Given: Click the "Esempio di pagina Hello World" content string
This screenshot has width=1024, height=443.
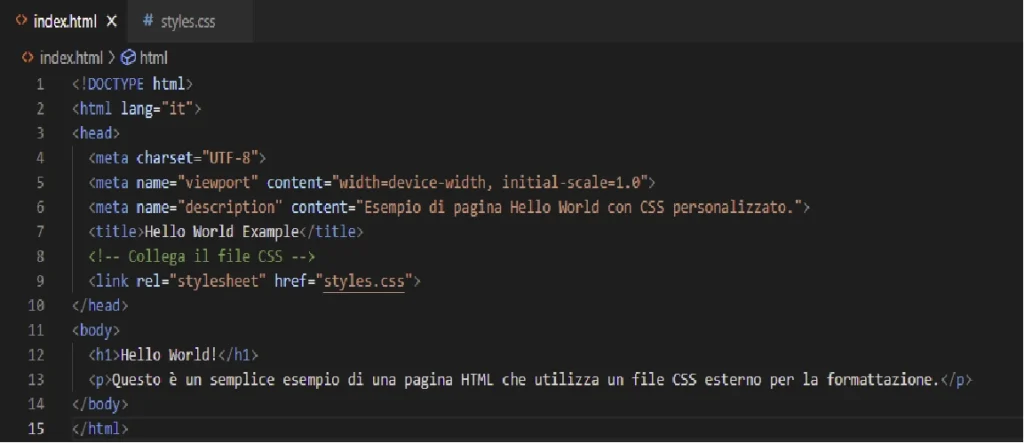Looking at the screenshot, I should (579, 208).
